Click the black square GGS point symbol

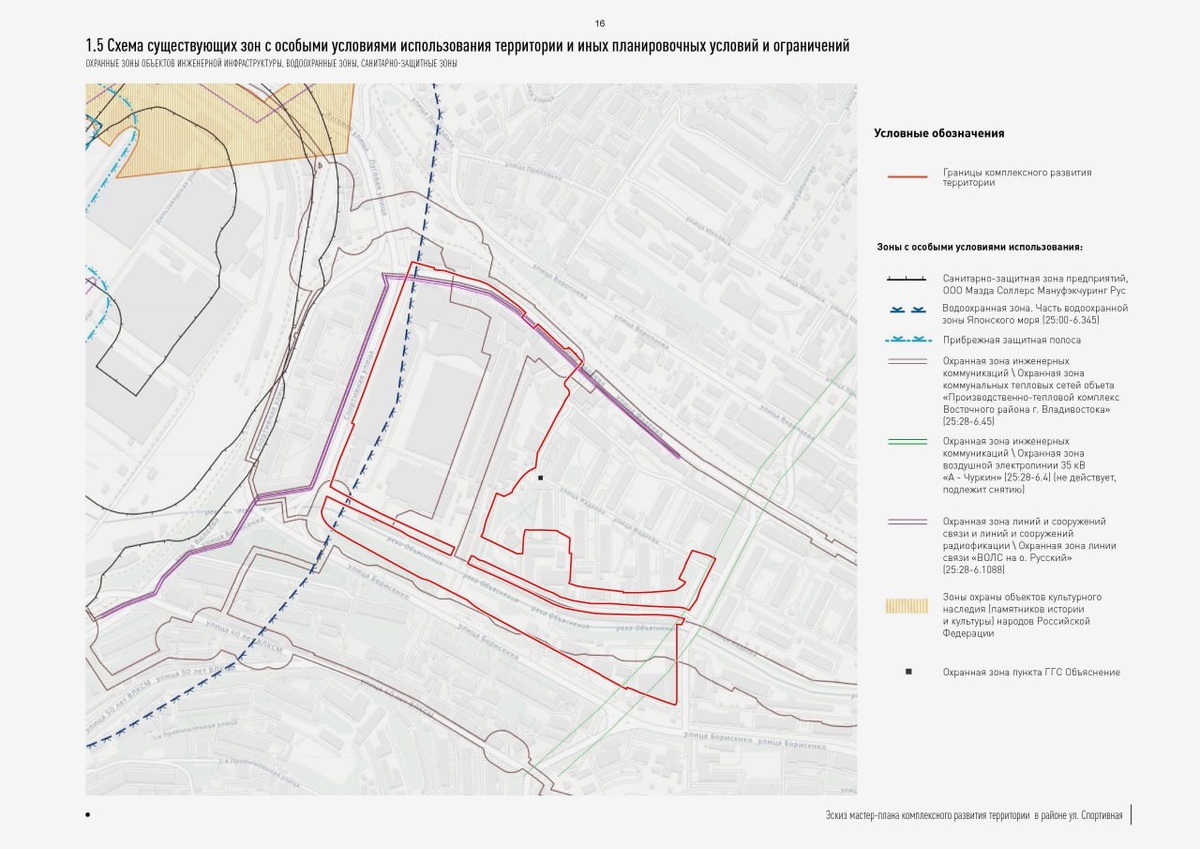tap(908, 672)
